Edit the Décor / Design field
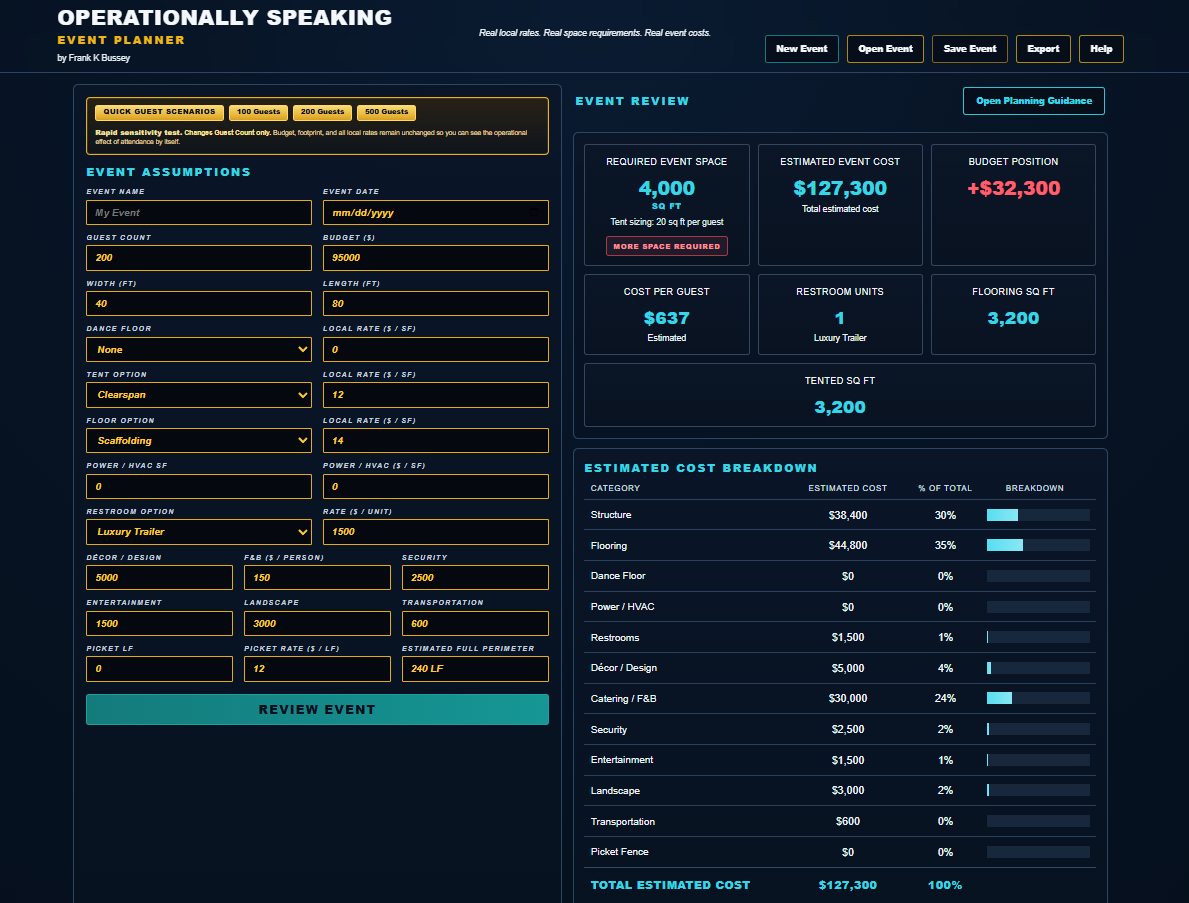 (159, 577)
